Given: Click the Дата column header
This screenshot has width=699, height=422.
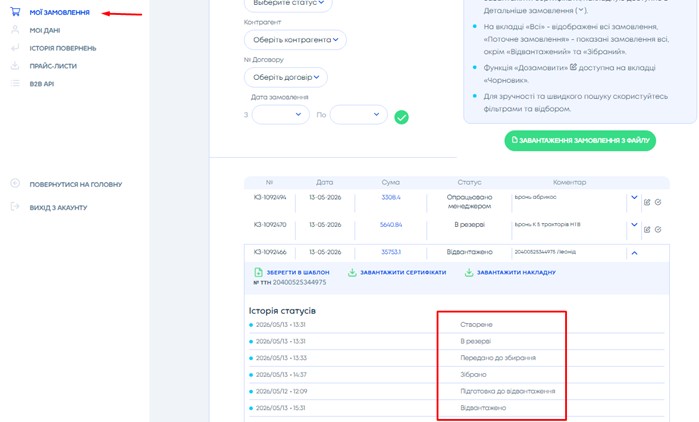Looking at the screenshot, I should click(x=325, y=182).
